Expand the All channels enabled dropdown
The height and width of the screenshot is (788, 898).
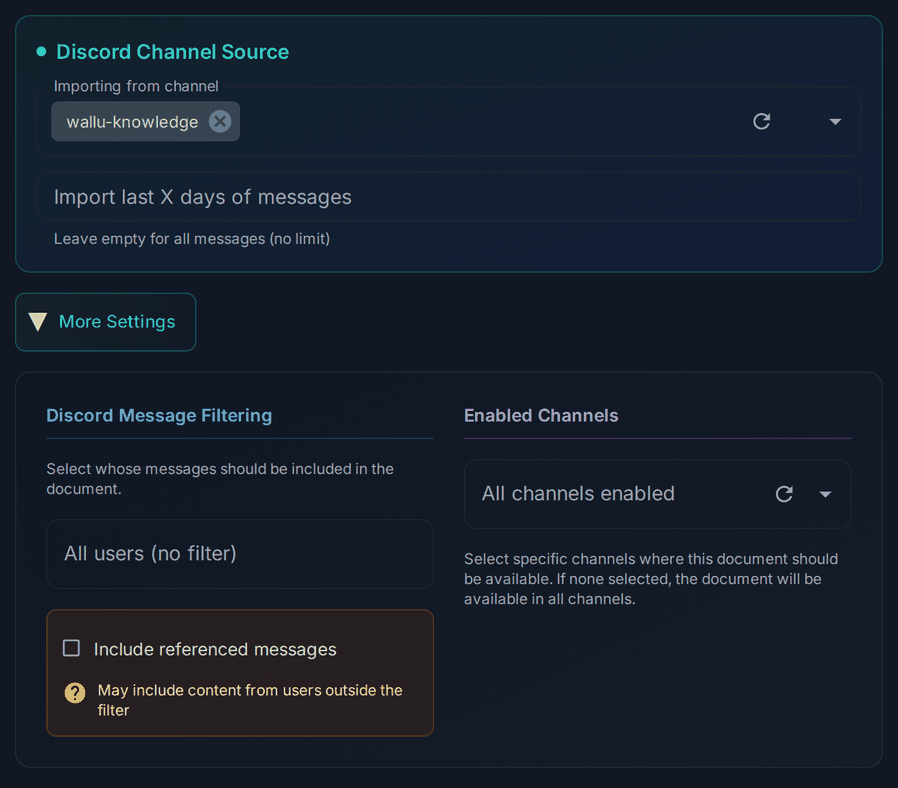tap(825, 494)
